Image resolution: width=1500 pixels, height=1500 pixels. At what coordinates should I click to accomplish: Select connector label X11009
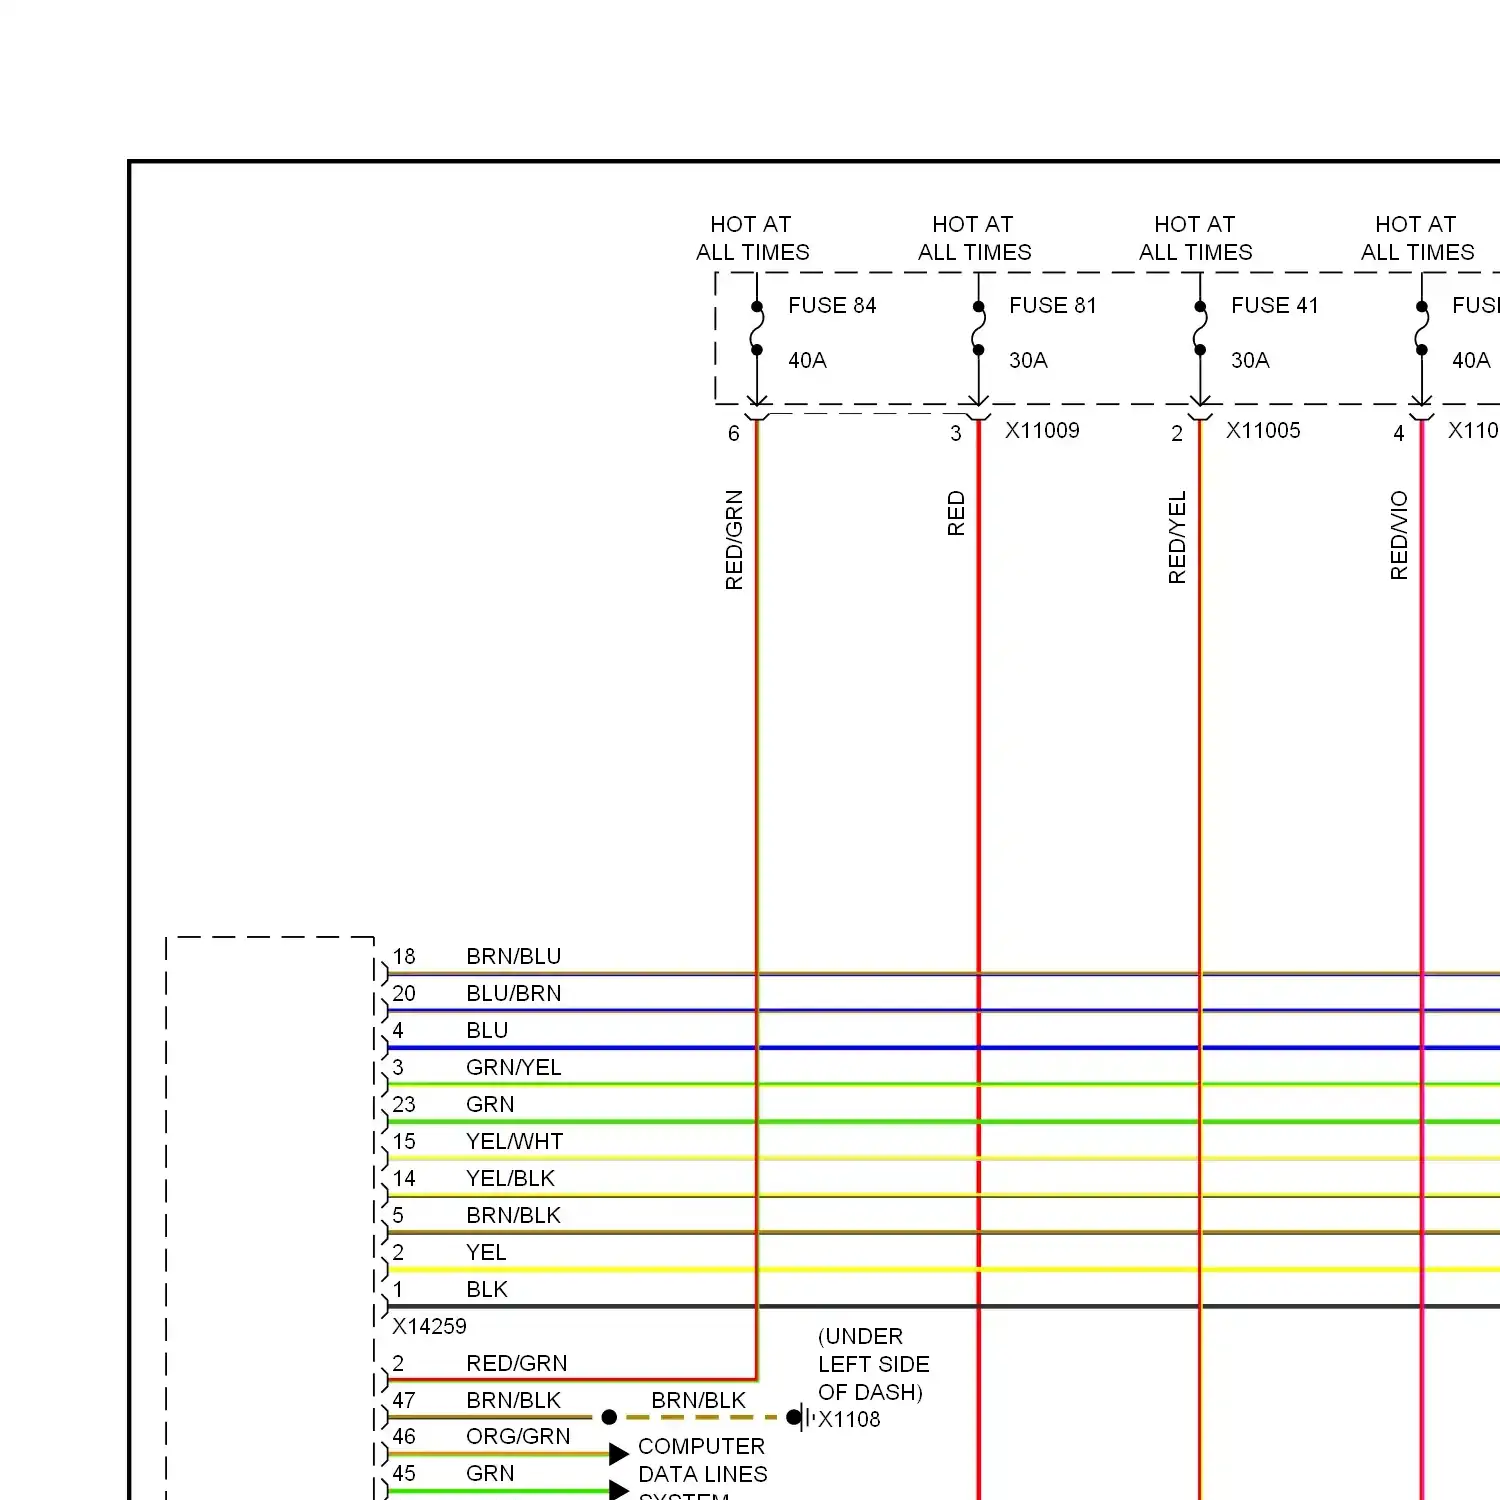click(1042, 430)
